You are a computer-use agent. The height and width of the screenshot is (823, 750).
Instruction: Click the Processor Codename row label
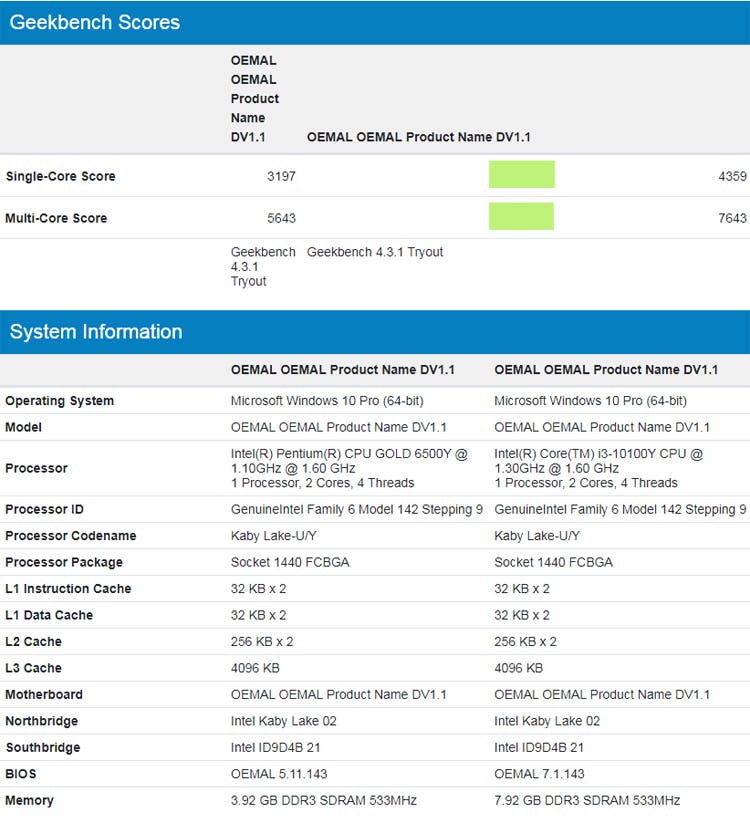pyautogui.click(x=71, y=536)
